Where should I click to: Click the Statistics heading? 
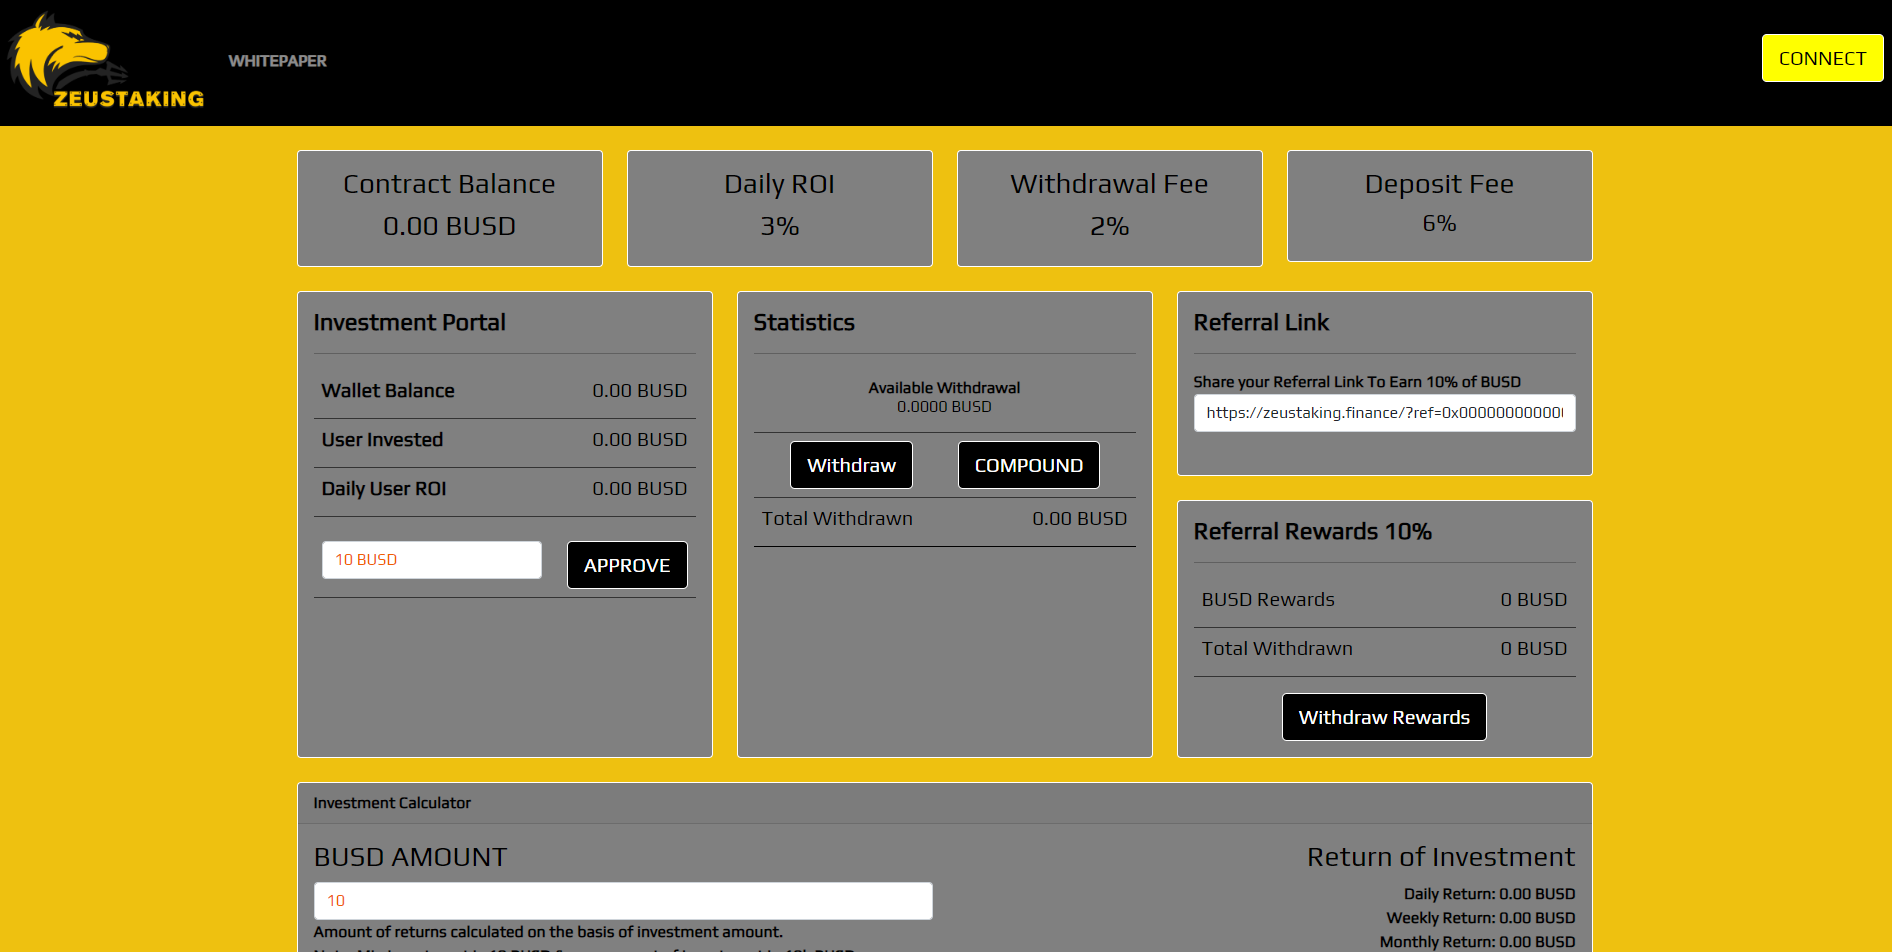[x=804, y=323]
